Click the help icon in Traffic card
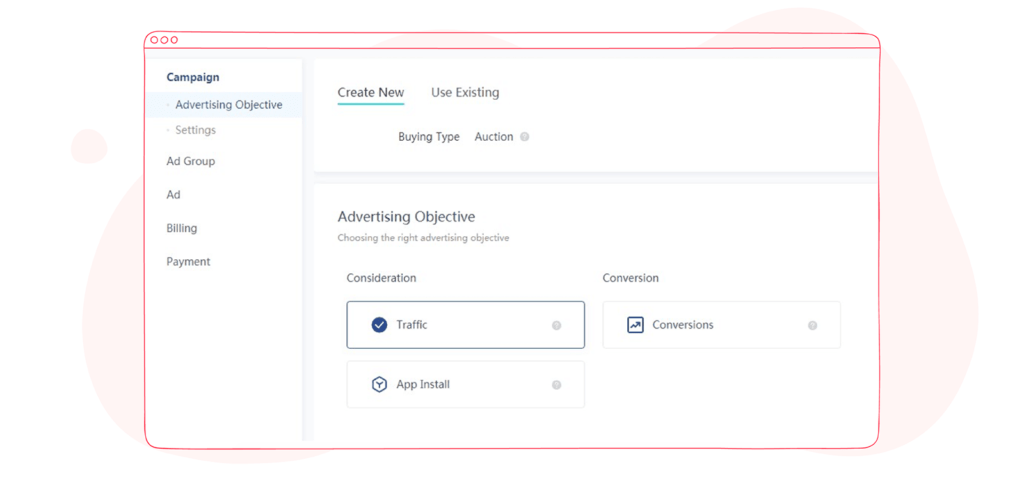 [556, 325]
